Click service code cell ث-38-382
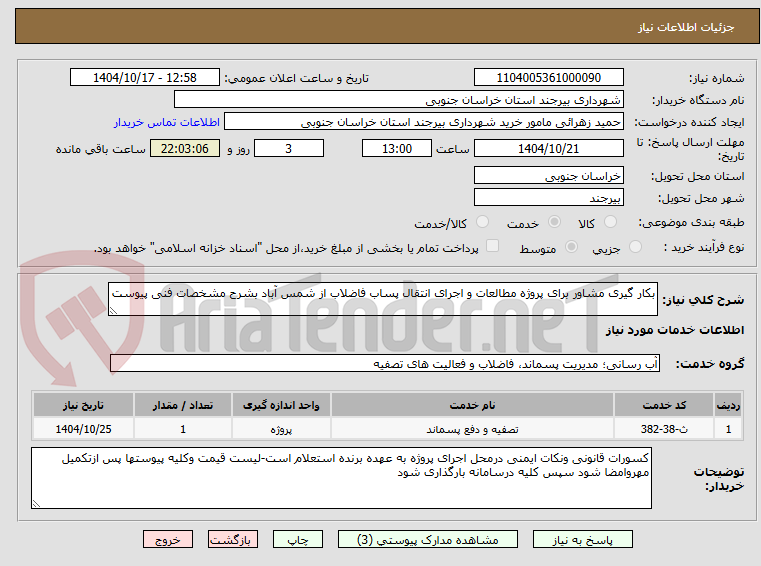 click(664, 429)
